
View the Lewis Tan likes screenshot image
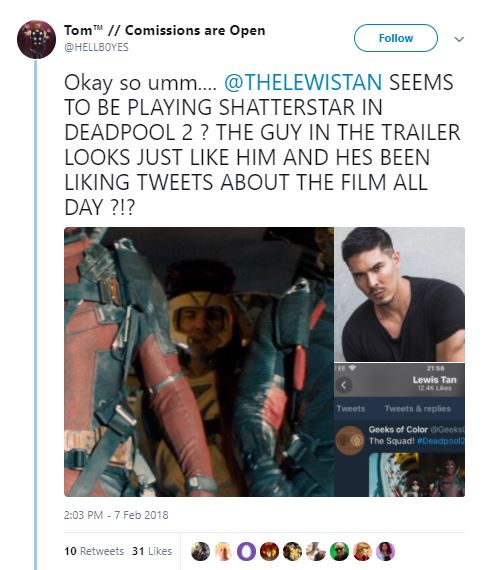(400, 430)
